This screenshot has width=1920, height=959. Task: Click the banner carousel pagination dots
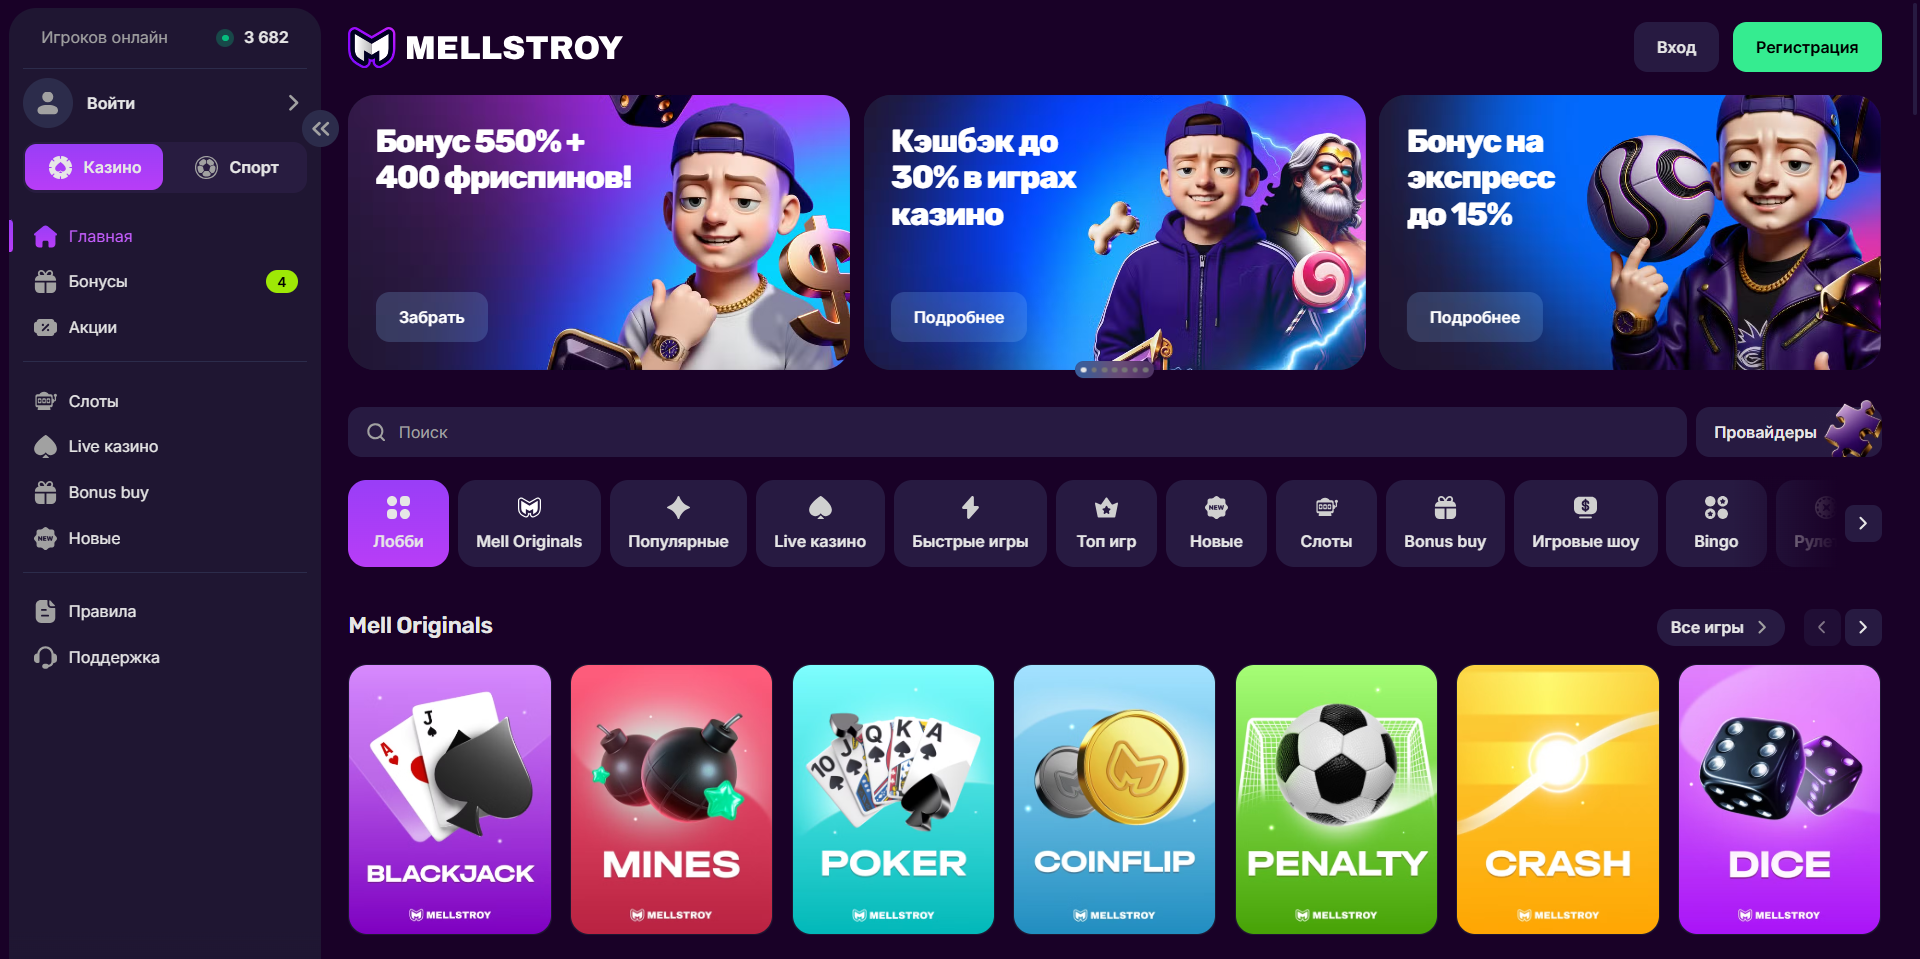pyautogui.click(x=1114, y=370)
